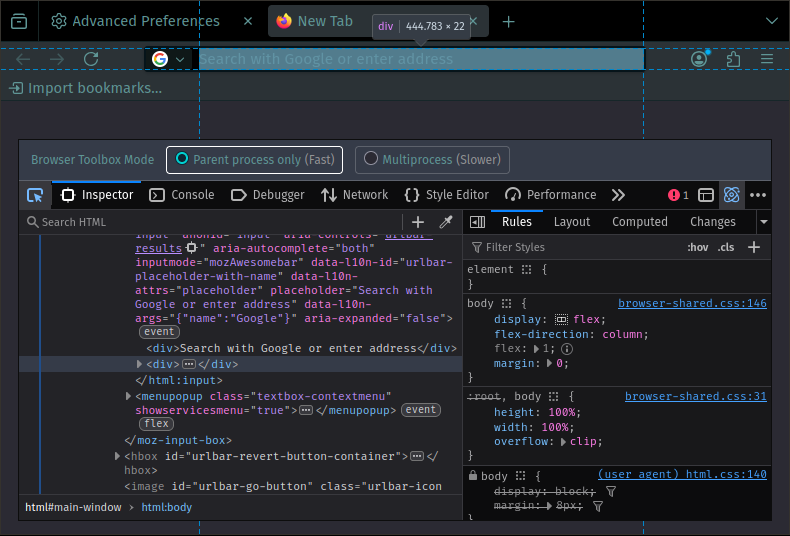Open the Google search engine dropdown
Viewport: 790px width, 536px height.
(x=168, y=59)
